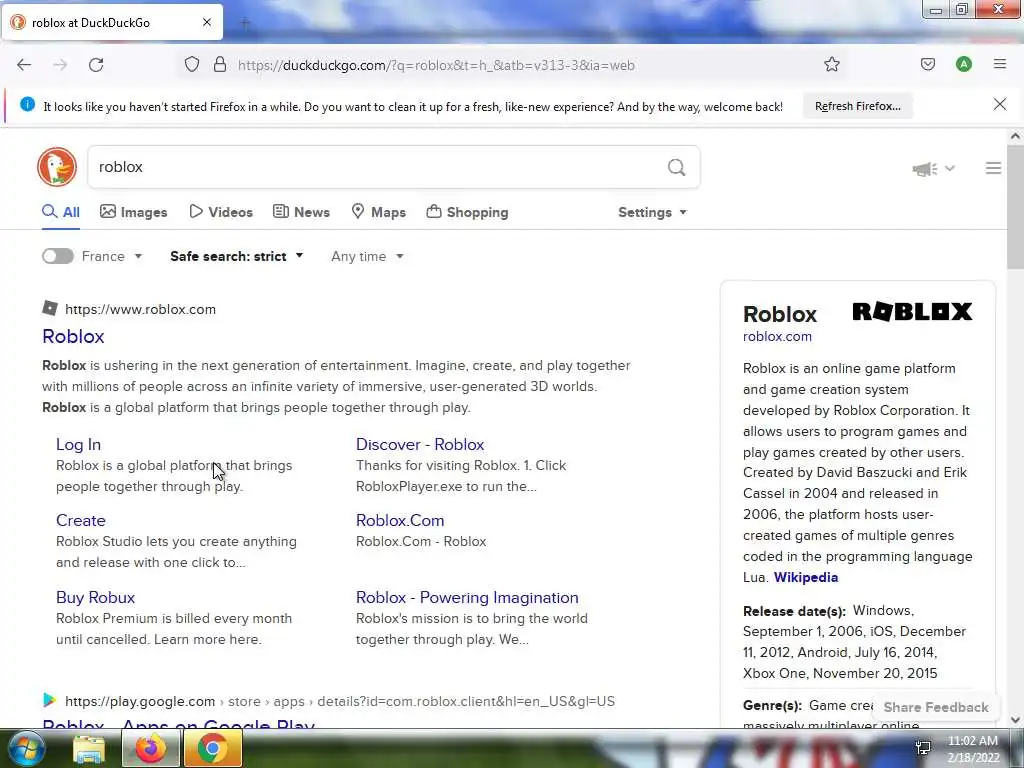Click the browser address bar URL

coord(436,65)
